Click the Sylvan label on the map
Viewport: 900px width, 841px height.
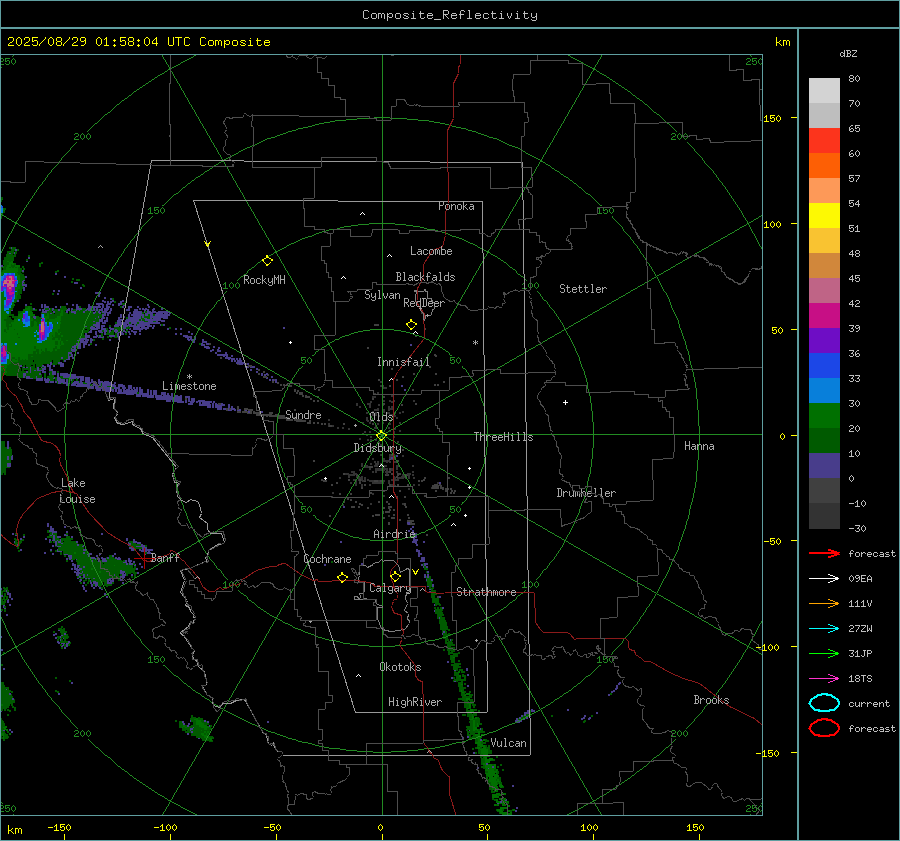pyautogui.click(x=382, y=295)
